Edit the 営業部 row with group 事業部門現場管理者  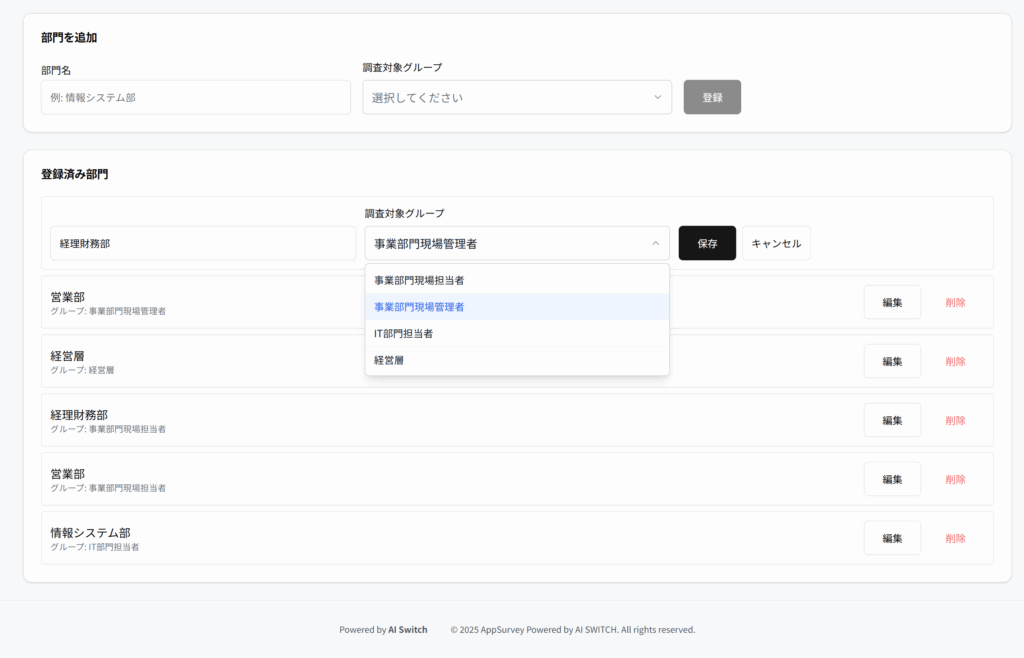(x=892, y=302)
